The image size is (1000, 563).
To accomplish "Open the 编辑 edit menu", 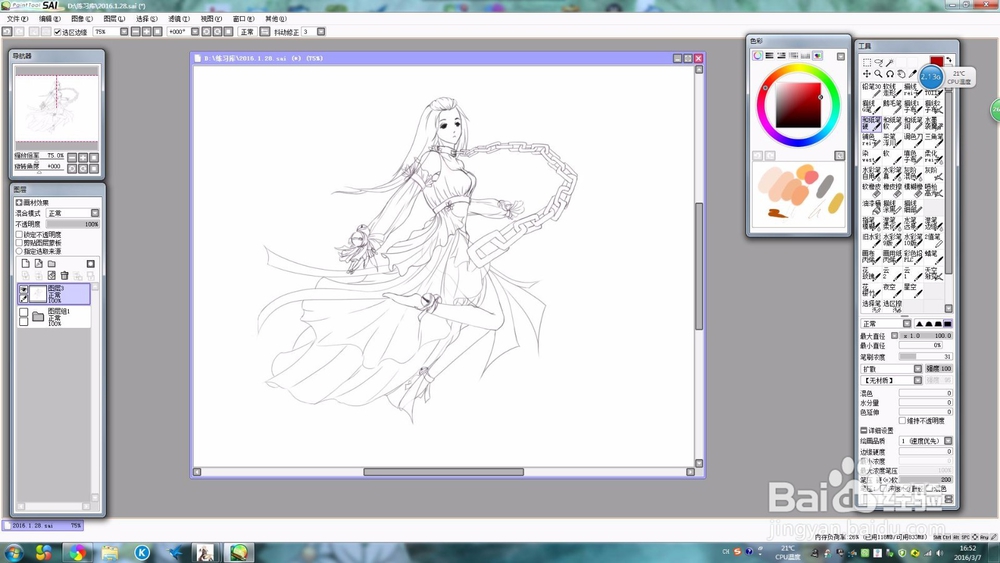I will pyautogui.click(x=50, y=19).
